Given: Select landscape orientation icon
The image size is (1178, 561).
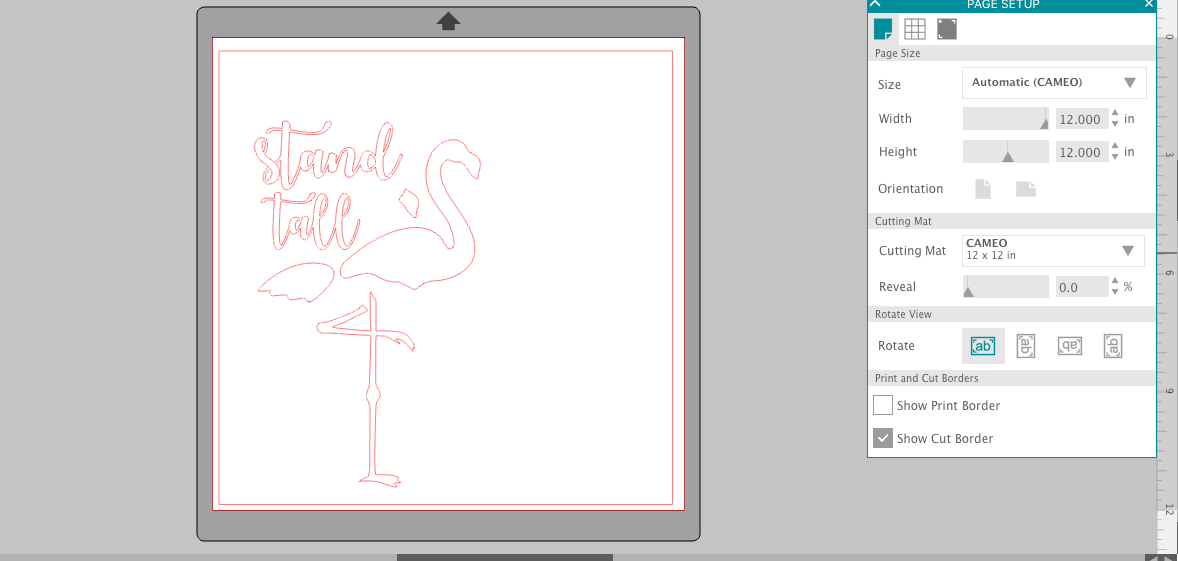Looking at the screenshot, I should [x=1026, y=189].
